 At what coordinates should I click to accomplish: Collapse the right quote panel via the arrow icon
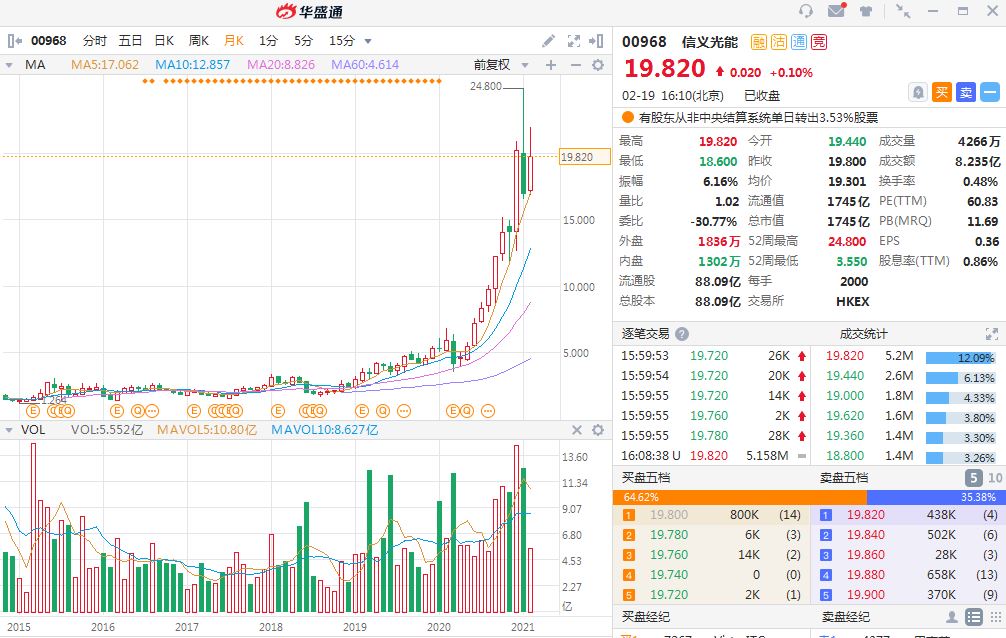tap(596, 41)
